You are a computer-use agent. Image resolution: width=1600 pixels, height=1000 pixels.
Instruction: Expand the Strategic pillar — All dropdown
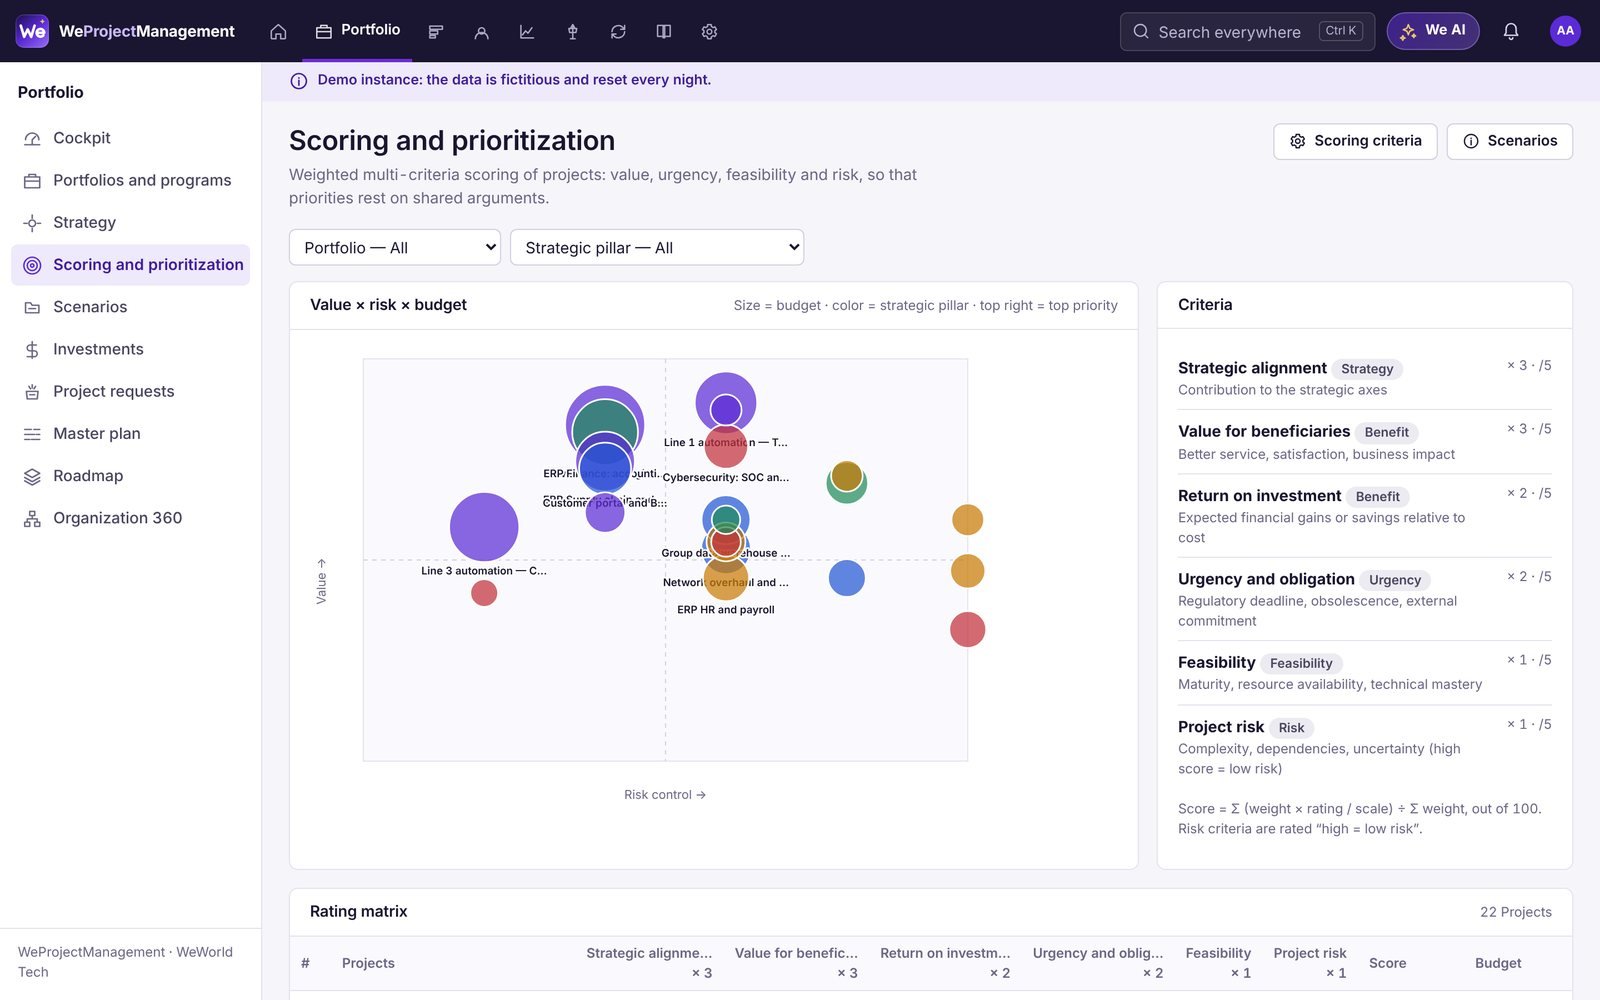point(657,247)
